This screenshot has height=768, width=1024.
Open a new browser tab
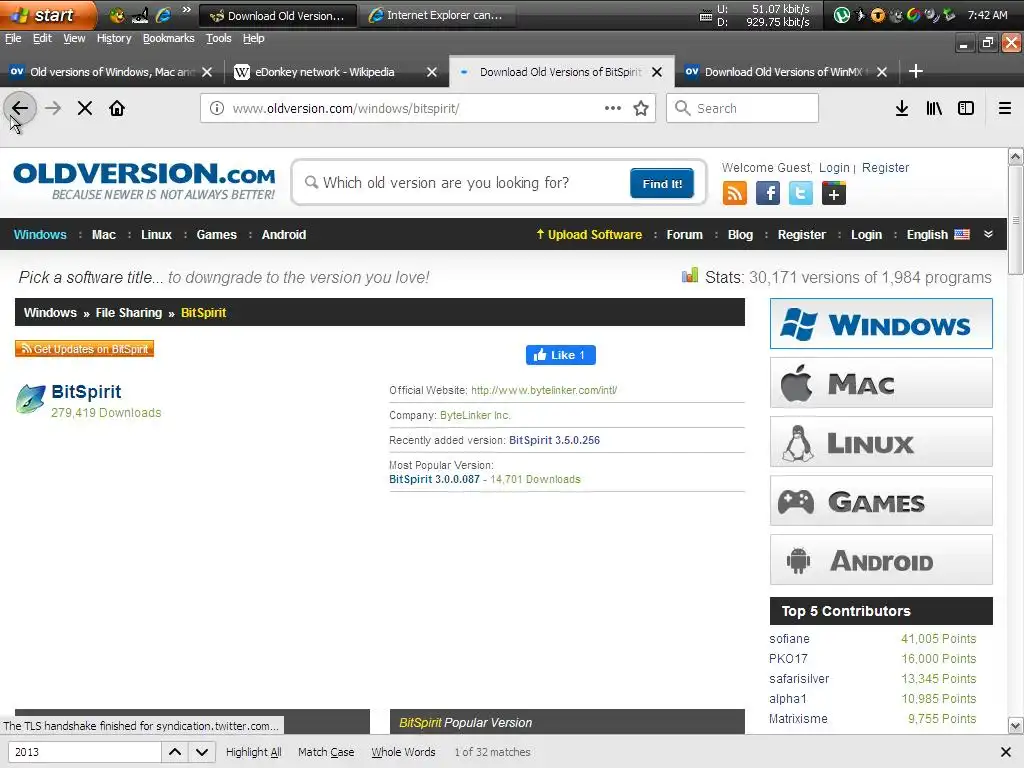tap(916, 71)
